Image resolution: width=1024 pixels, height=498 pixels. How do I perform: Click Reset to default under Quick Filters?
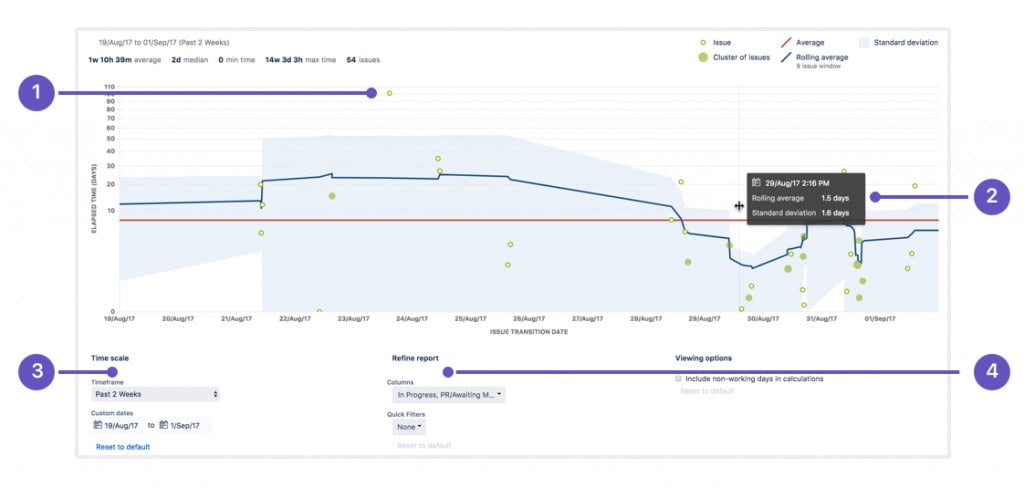click(424, 445)
